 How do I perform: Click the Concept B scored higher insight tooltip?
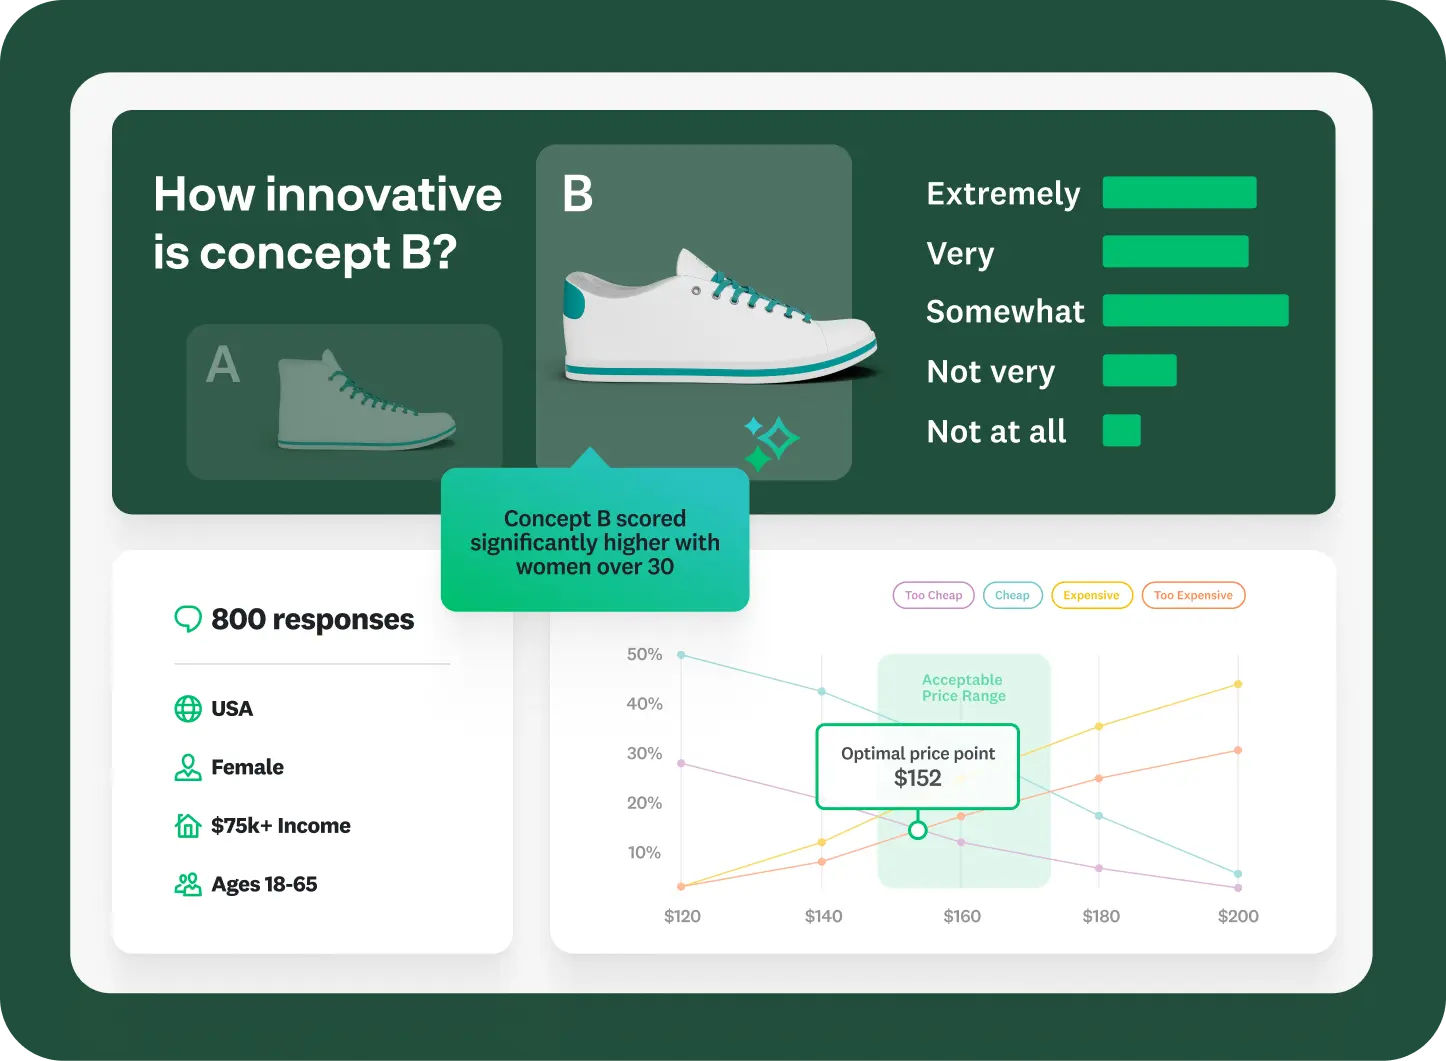pos(595,542)
